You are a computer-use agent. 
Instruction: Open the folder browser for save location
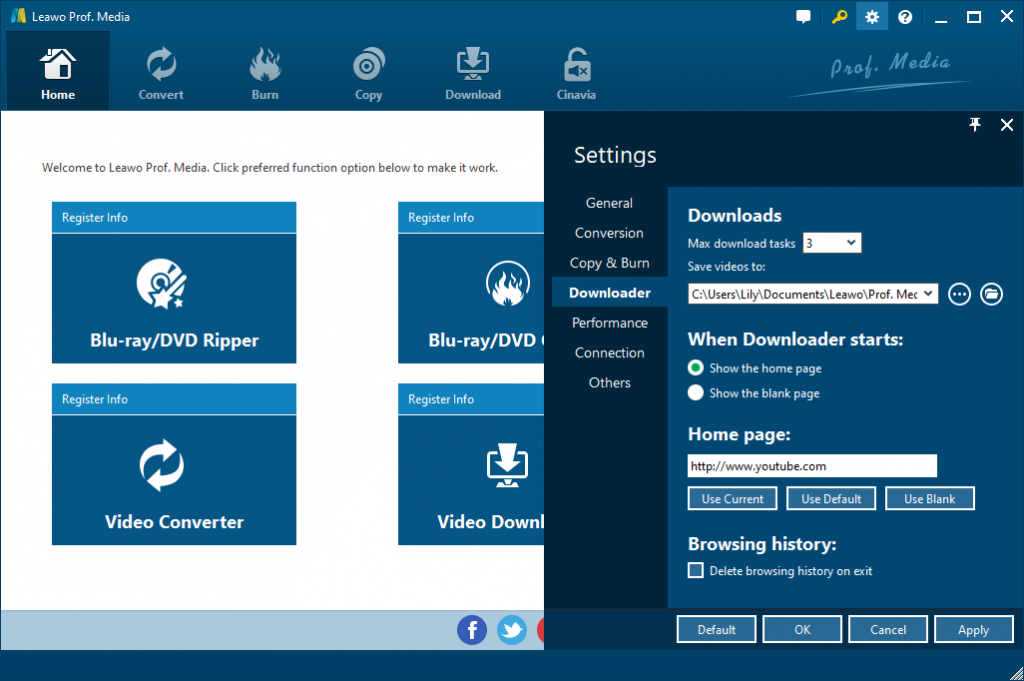point(991,294)
